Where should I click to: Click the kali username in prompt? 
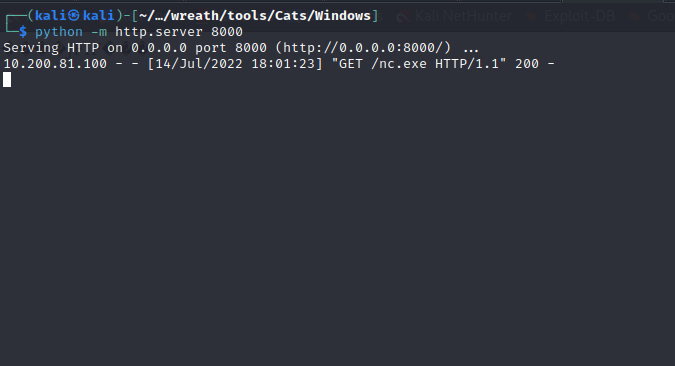pos(51,16)
